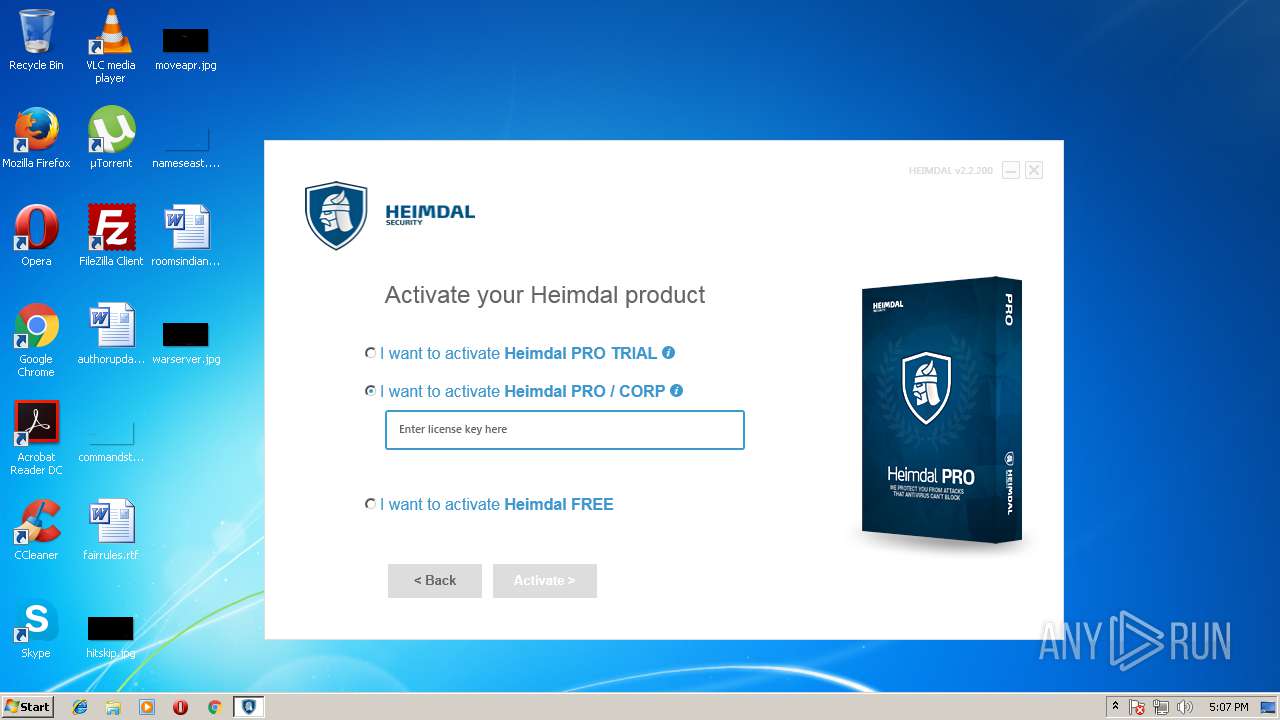
Task: Select the fairrules.rtf document icon
Action: pyautogui.click(x=110, y=530)
